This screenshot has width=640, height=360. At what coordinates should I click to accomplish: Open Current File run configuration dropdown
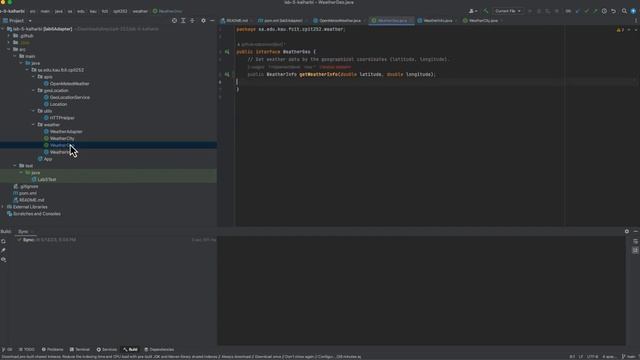pos(508,11)
